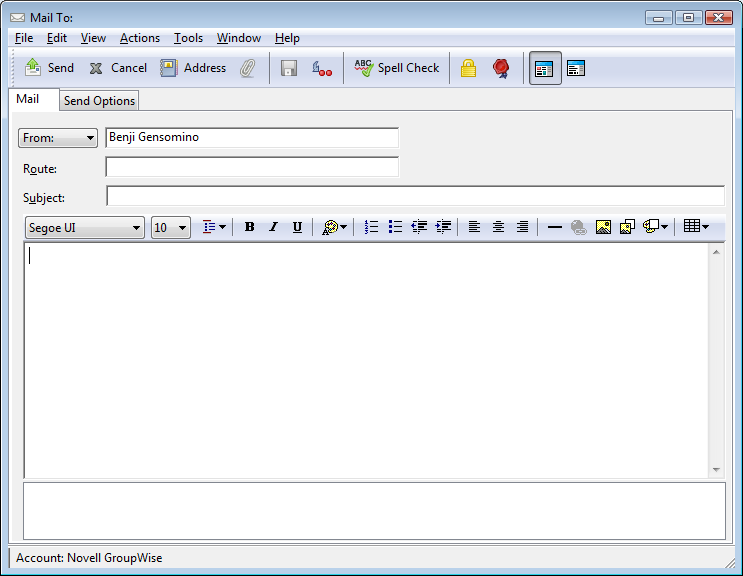Open the emoticon/callout dropdown icon
This screenshot has height=576, width=743.
[655, 227]
